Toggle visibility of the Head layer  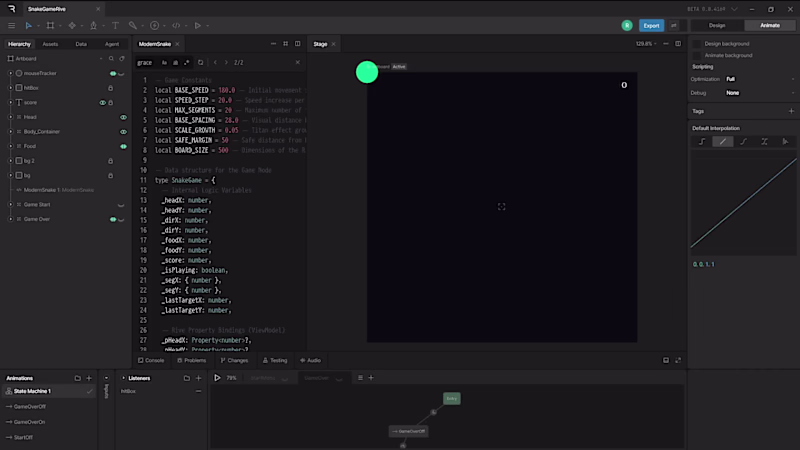(123, 117)
